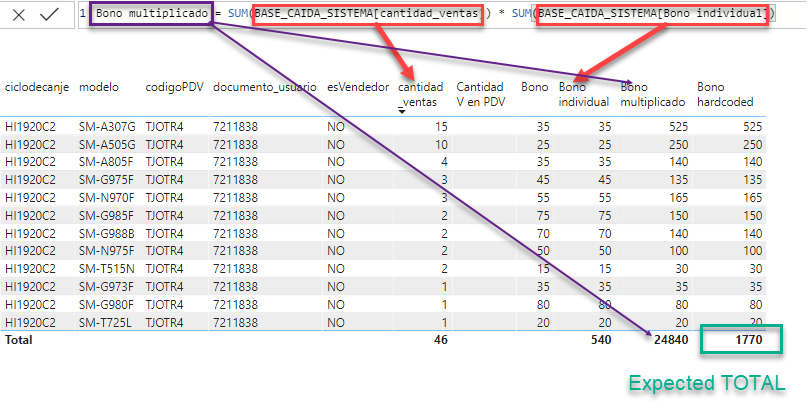Sort by the cantidad_ventas column header
The height and width of the screenshot is (416, 810).
coord(420,94)
